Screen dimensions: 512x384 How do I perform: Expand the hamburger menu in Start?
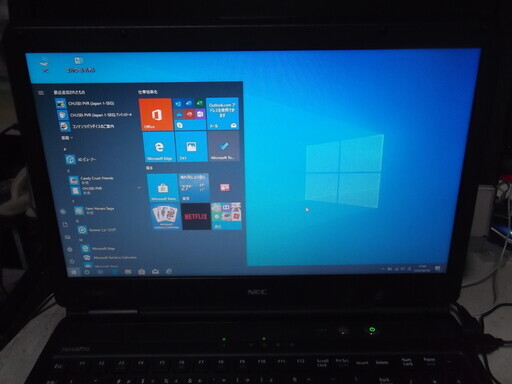(x=41, y=93)
